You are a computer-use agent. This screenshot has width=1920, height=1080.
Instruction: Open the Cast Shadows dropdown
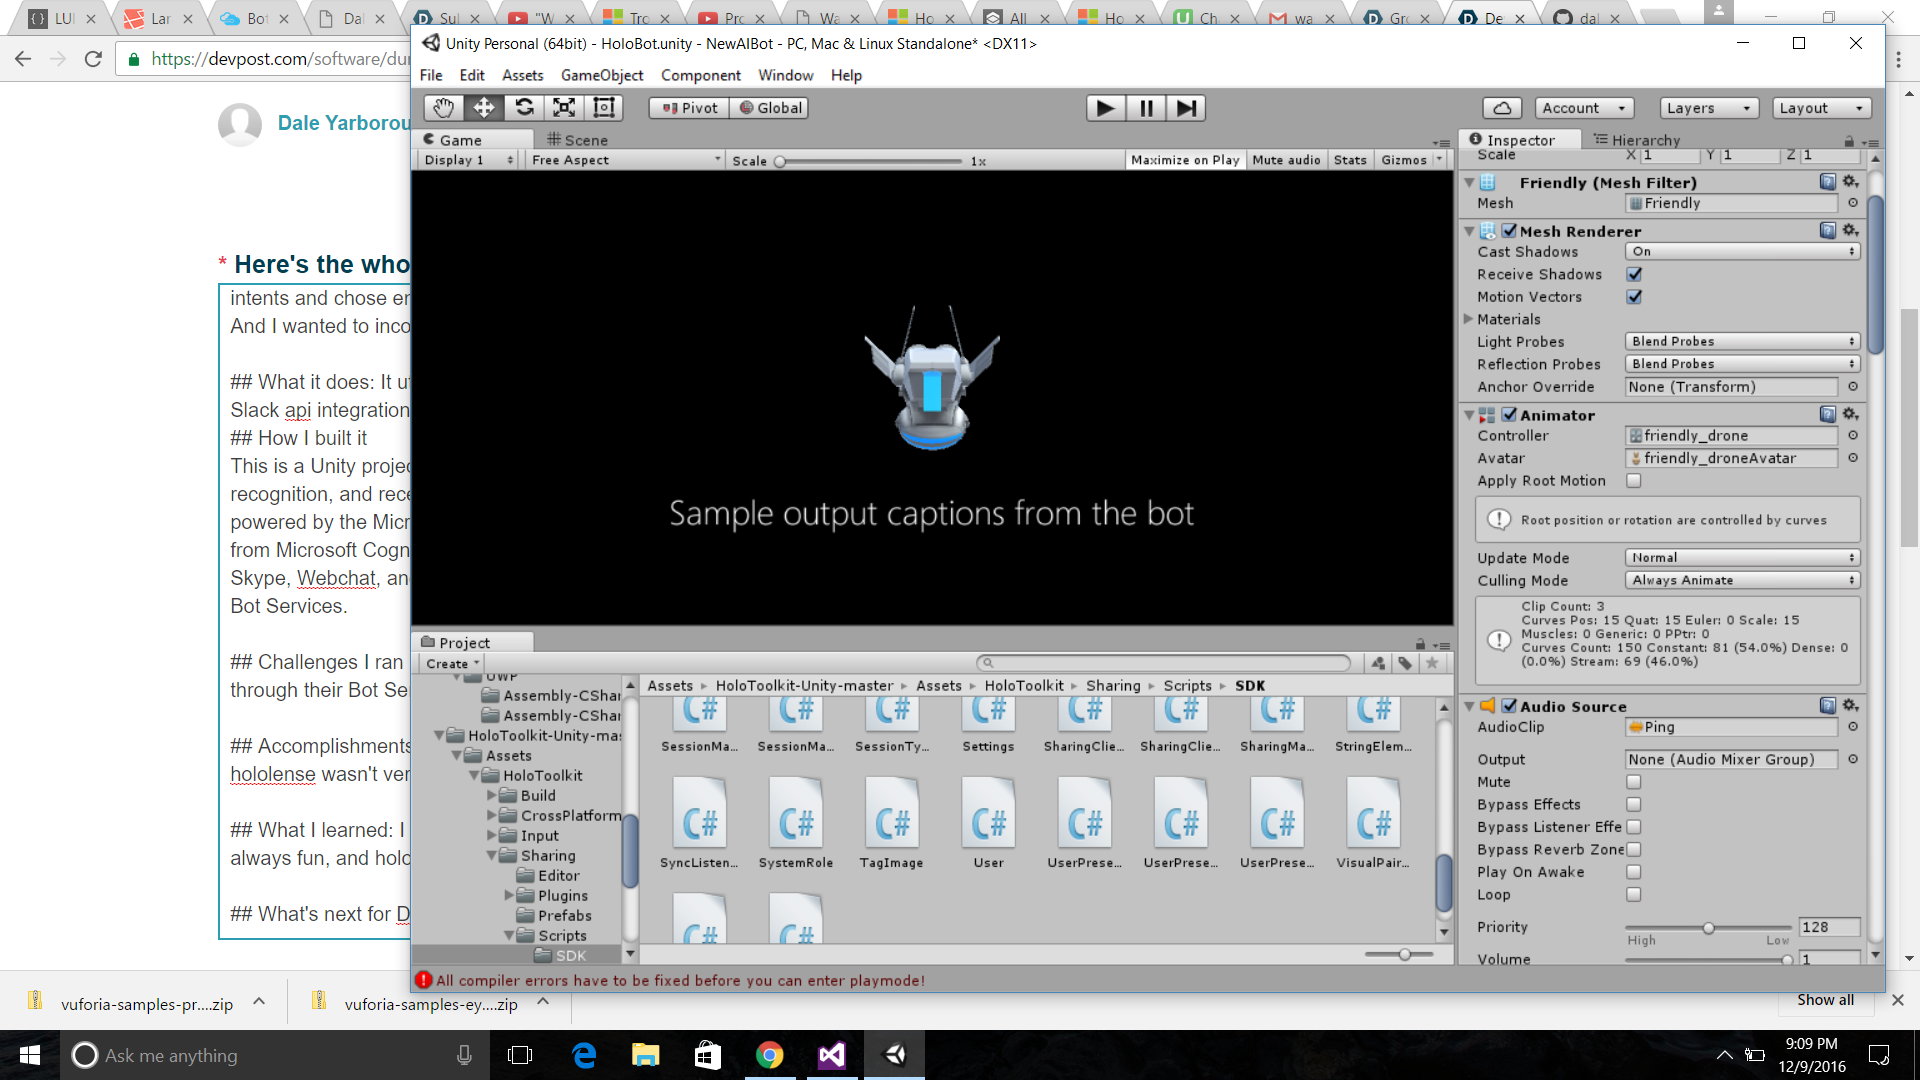1742,252
